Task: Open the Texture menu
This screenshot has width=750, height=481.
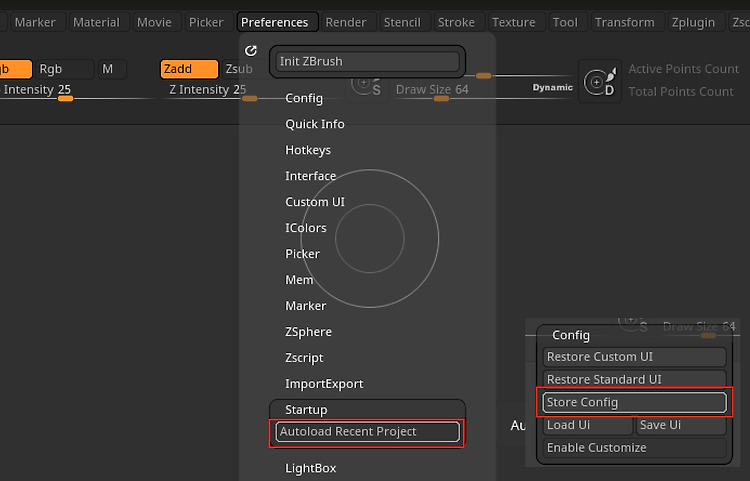Action: click(514, 22)
